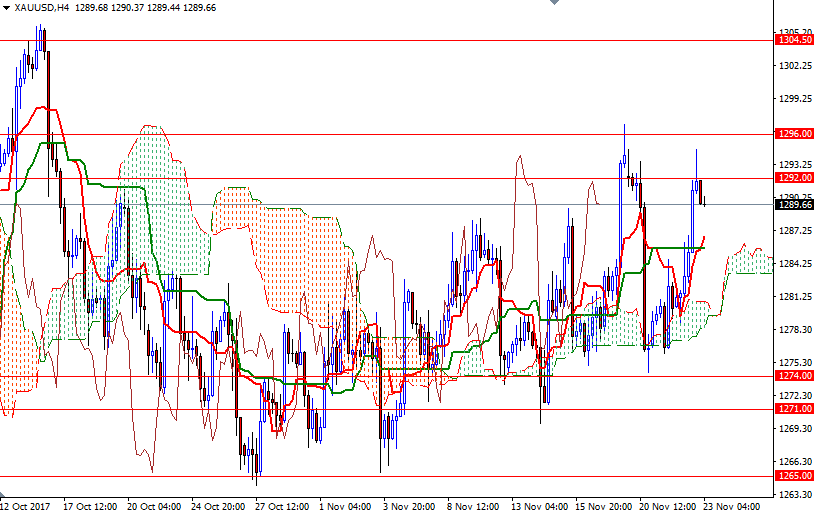Viewport: 814px width, 514px height.
Task: Click the 12 Oct 2017 date label
Action: (x=26, y=506)
